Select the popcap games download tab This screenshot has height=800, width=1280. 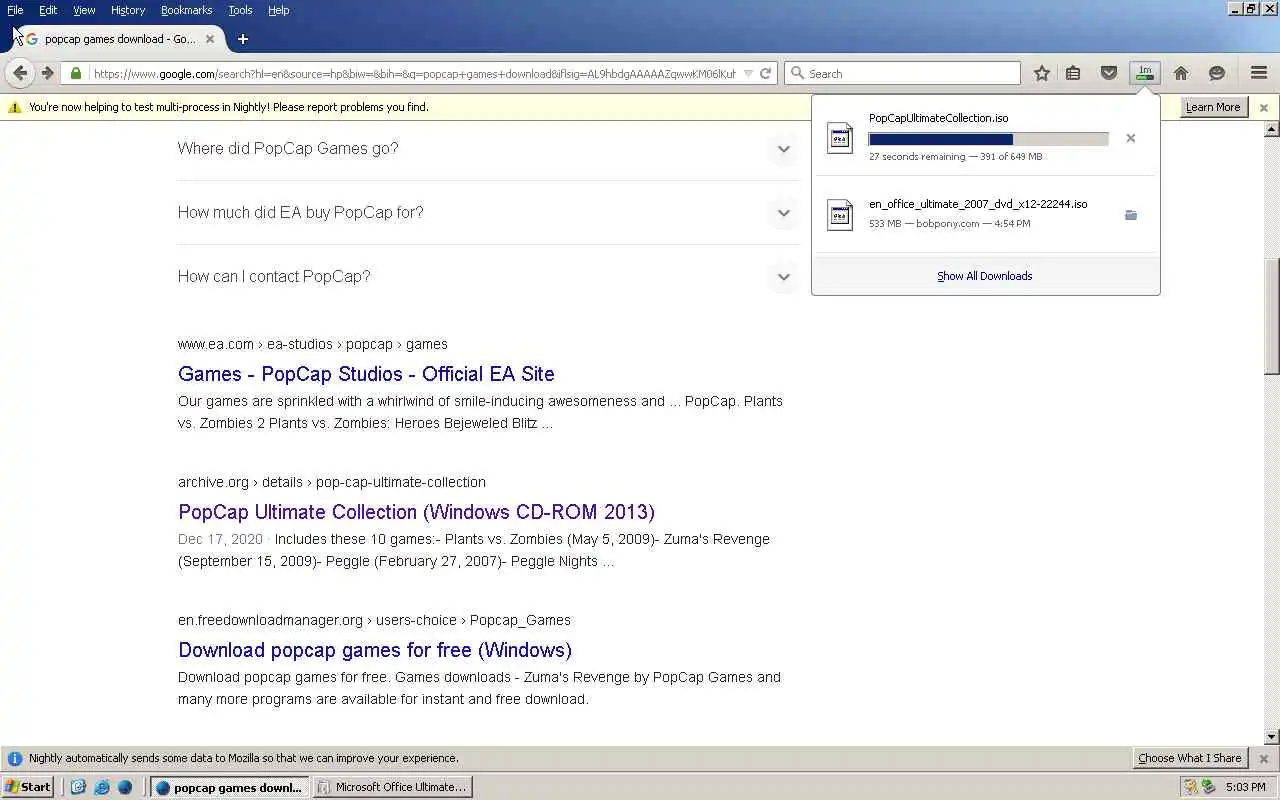(x=120, y=39)
